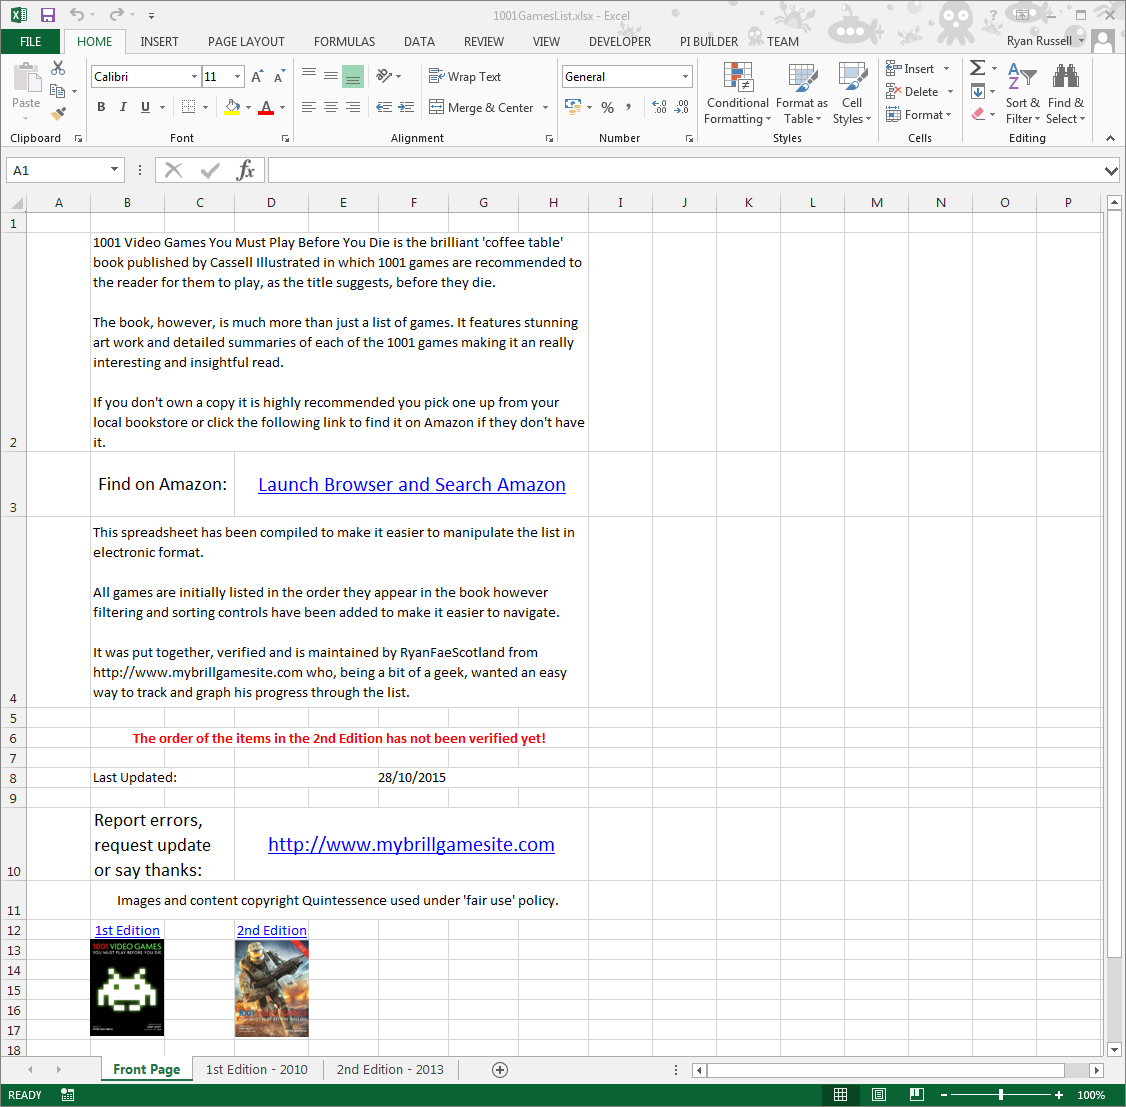Click the Paste clipboard icon
This screenshot has height=1107, width=1126.
tap(27, 78)
